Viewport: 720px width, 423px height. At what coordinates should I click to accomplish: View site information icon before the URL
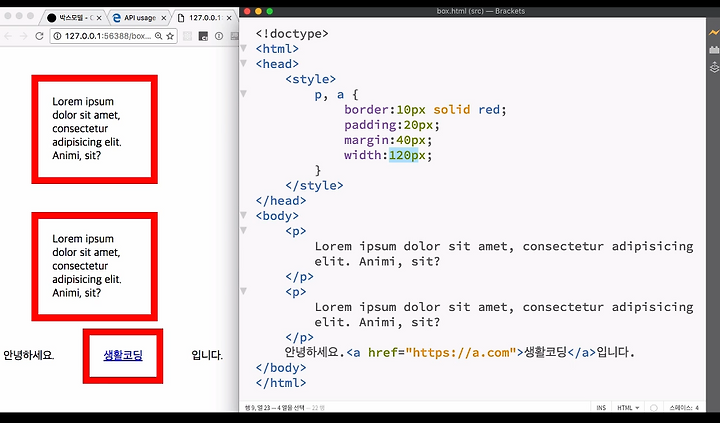[57, 36]
